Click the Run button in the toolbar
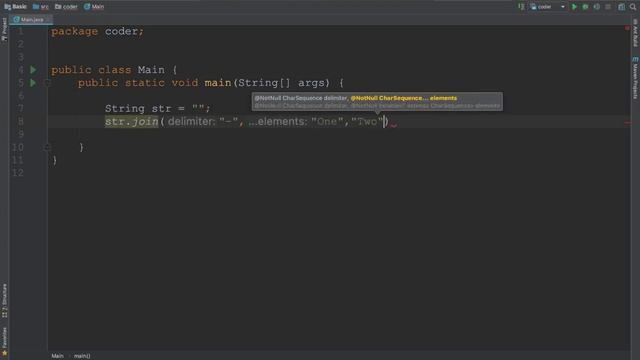640x360 pixels. tap(574, 7)
